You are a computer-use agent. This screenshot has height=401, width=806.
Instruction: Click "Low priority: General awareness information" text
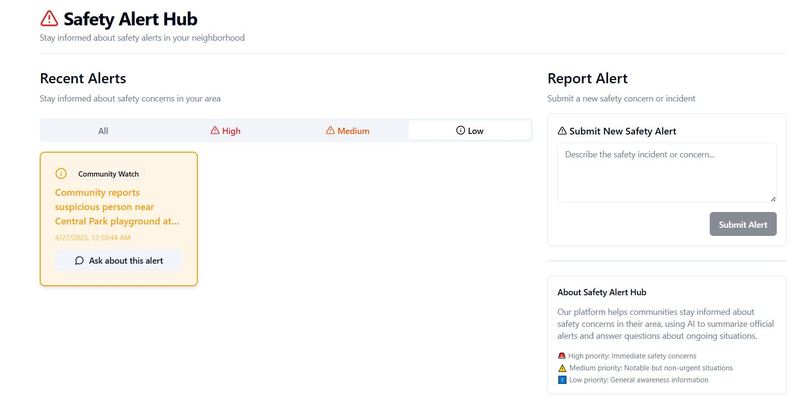pos(638,380)
